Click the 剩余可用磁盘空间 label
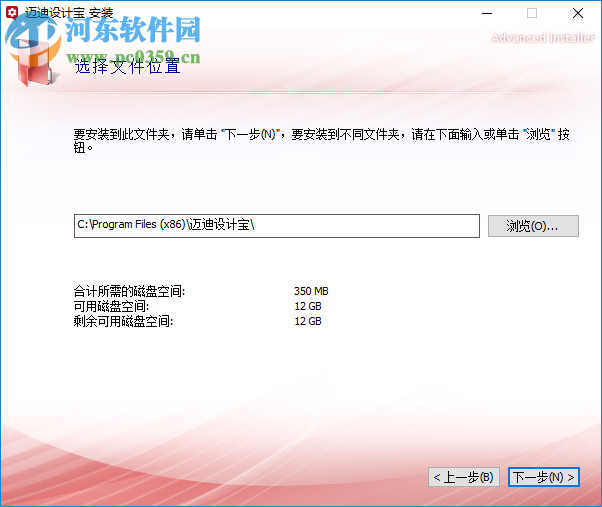 point(123,321)
